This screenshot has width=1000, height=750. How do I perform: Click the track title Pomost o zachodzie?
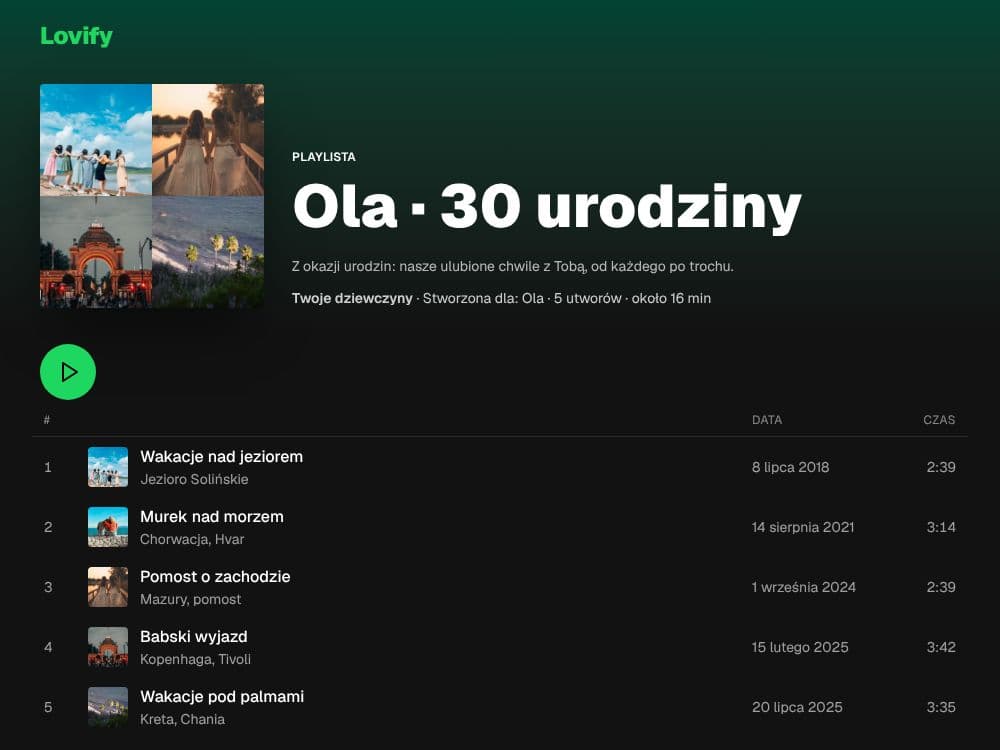[x=215, y=577]
